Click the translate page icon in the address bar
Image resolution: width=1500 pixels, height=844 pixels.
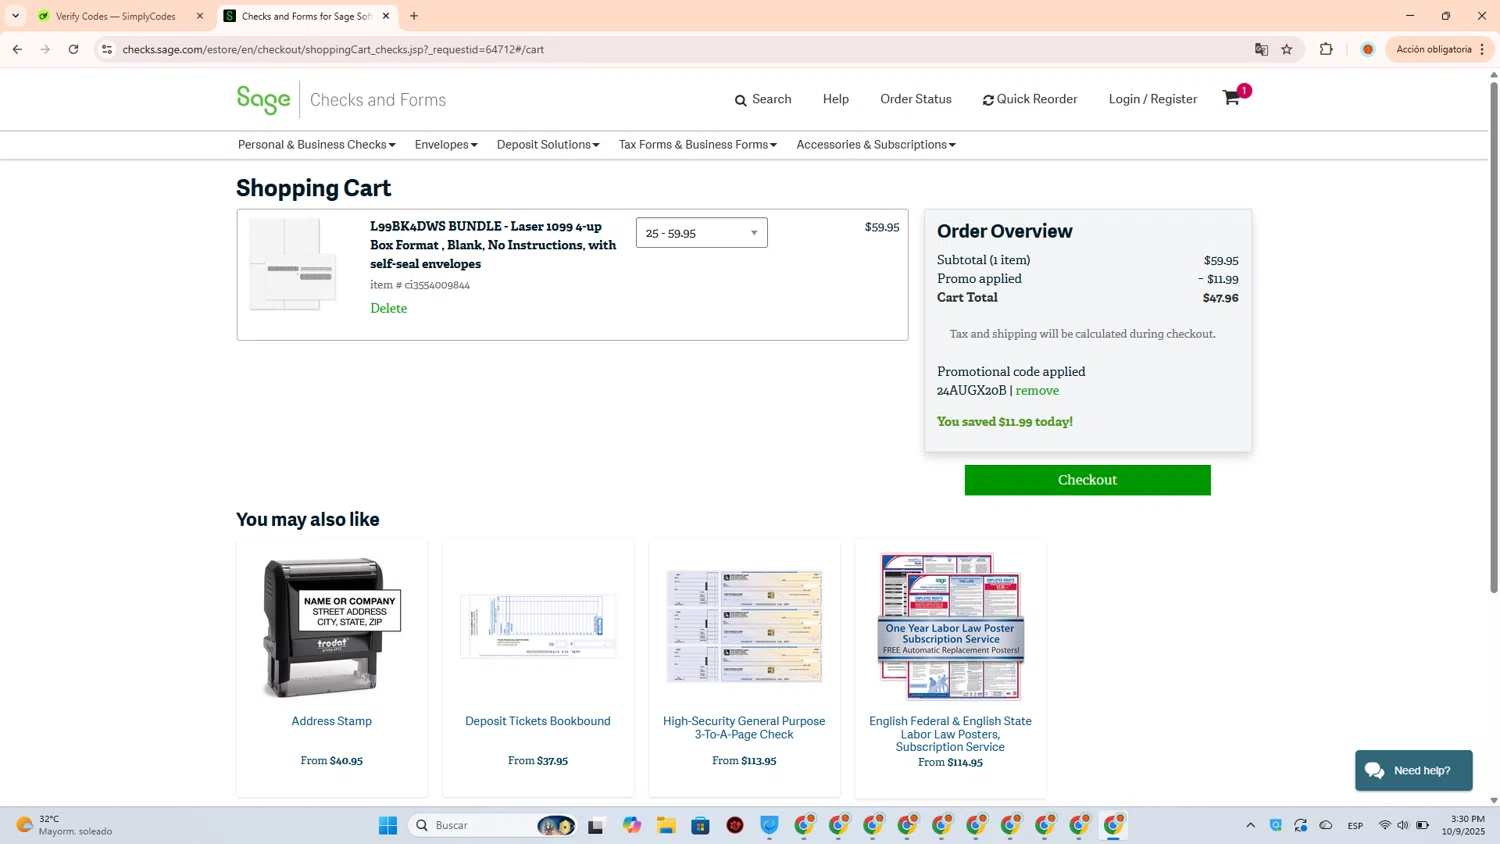1261,49
